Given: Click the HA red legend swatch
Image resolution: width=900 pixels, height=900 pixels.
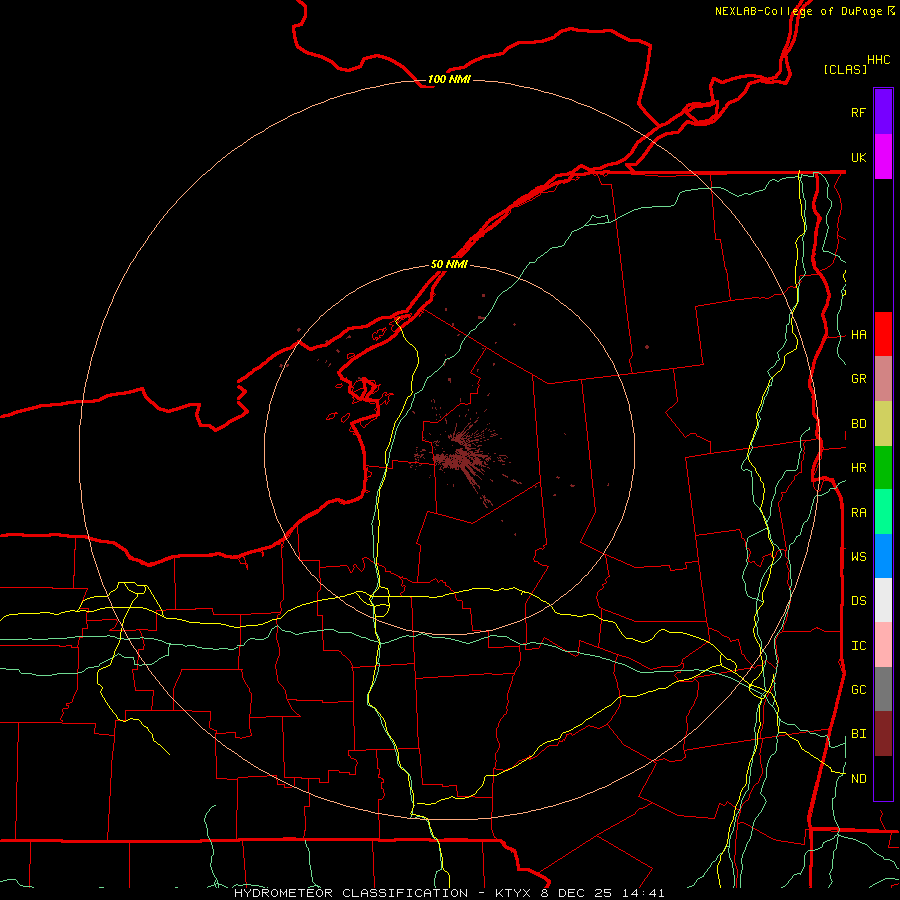Looking at the screenshot, I should 883,334.
